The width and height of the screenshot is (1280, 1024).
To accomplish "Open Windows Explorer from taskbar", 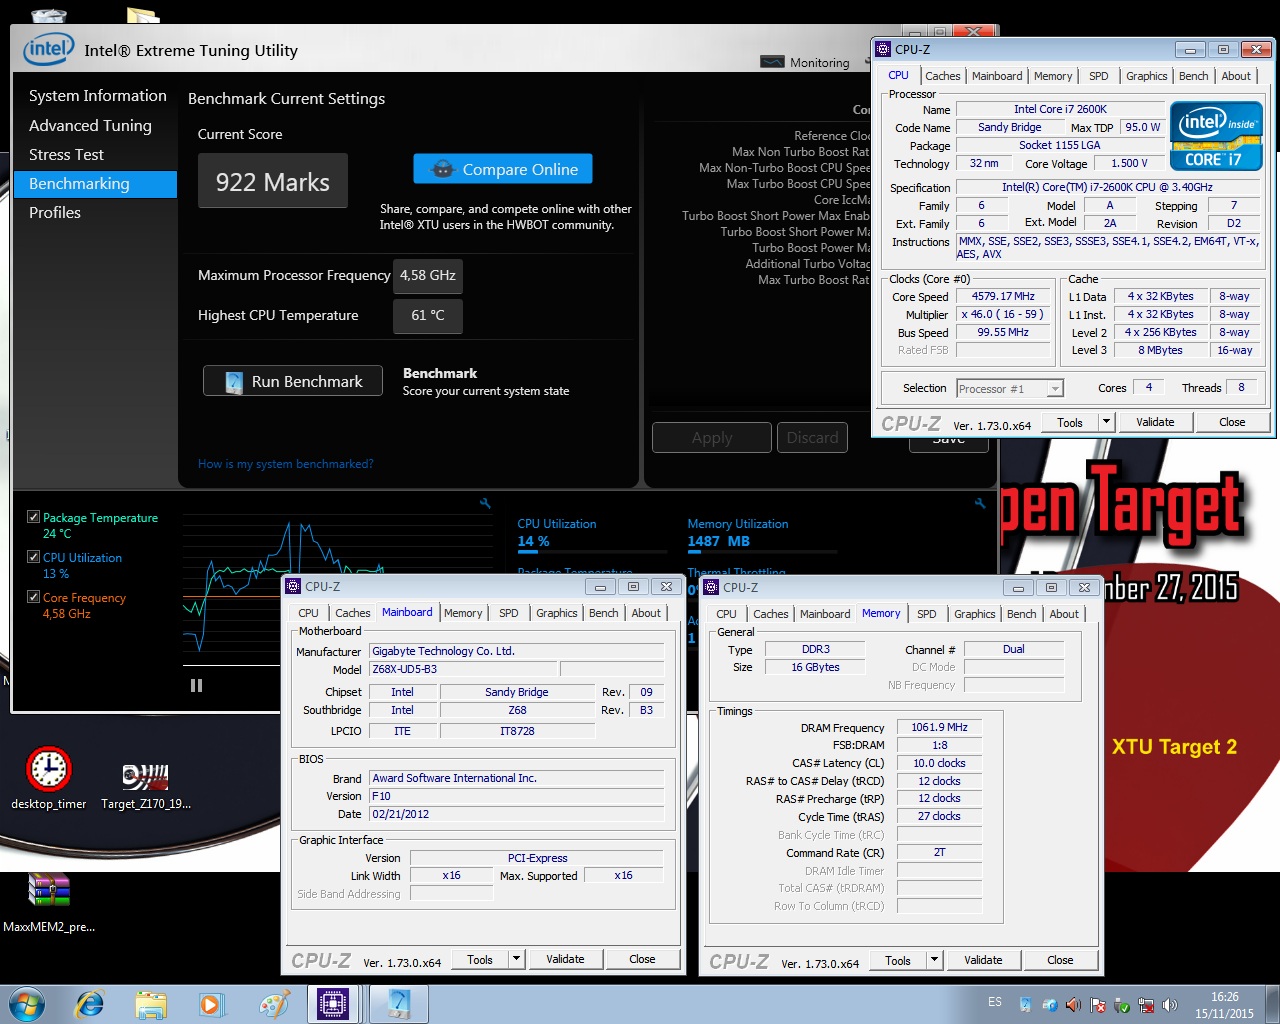I will [x=151, y=1003].
